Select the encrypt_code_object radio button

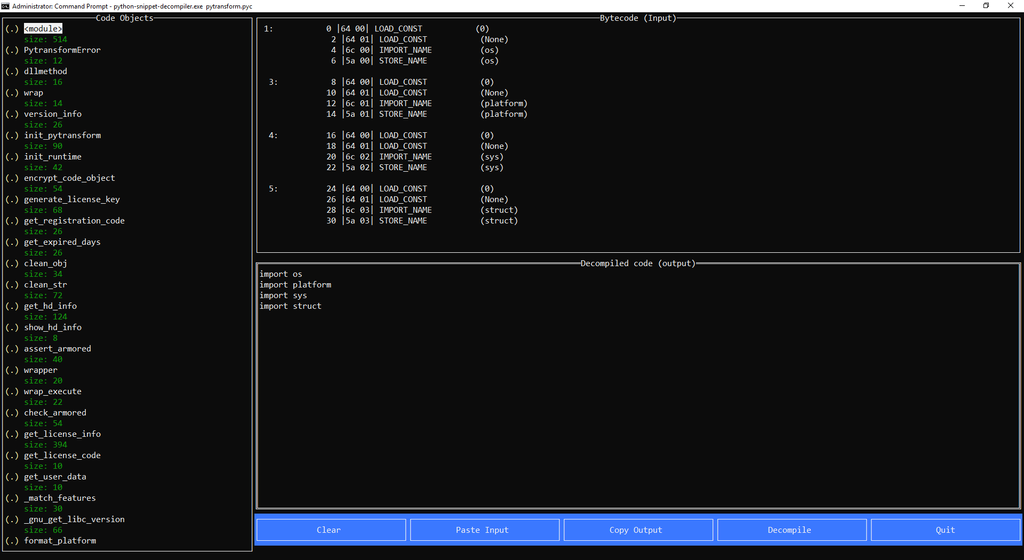coord(12,178)
